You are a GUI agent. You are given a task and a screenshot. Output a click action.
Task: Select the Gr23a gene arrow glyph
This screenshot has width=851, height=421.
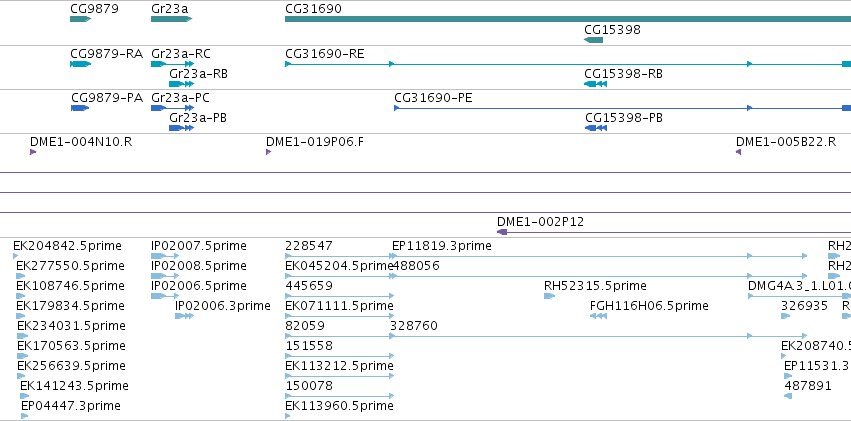[169, 19]
